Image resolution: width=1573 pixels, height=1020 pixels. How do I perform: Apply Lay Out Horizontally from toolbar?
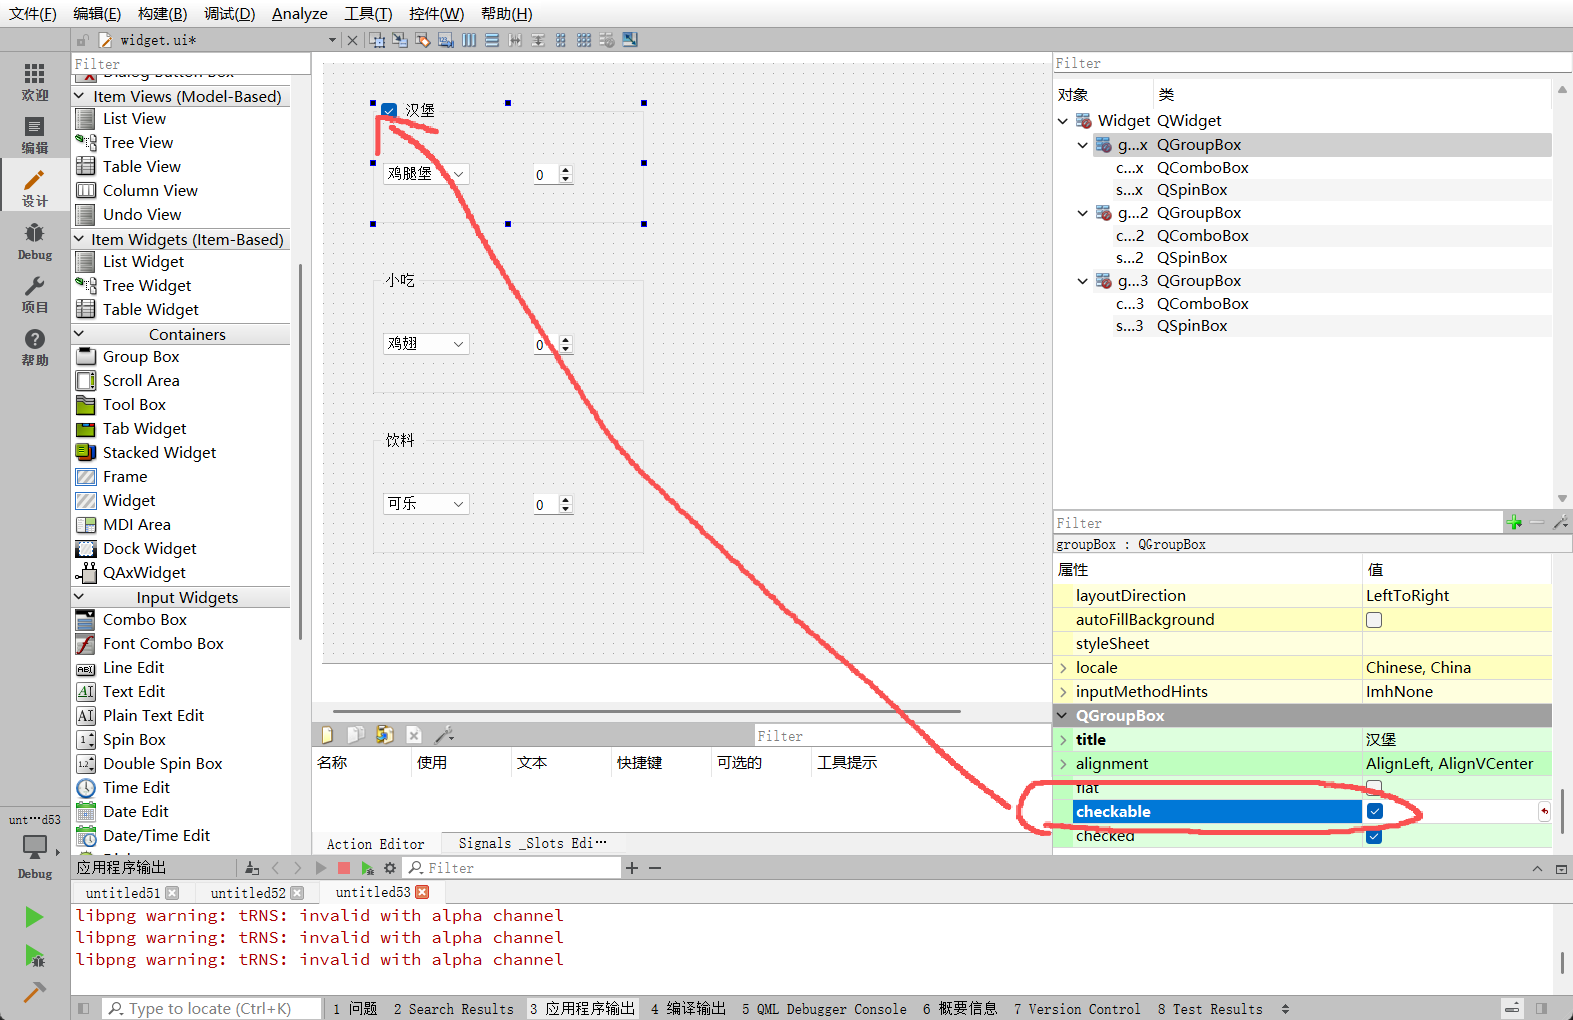click(469, 40)
